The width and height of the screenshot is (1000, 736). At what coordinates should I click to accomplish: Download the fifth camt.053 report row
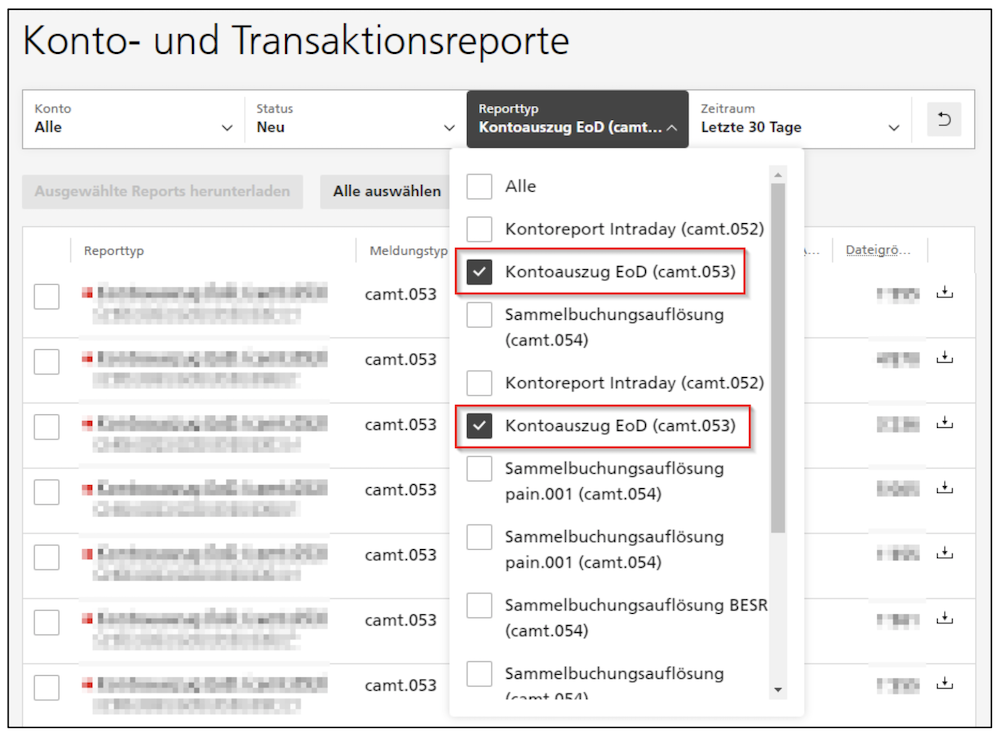click(945, 553)
